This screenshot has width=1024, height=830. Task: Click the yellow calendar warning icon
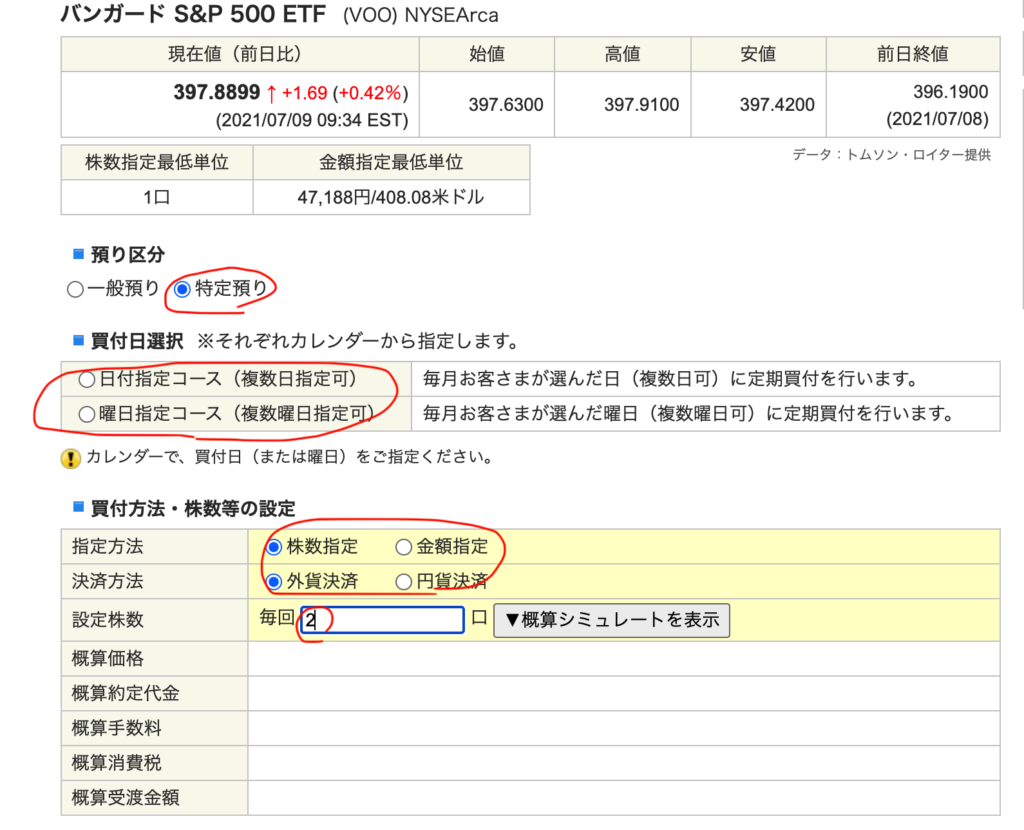coord(71,458)
